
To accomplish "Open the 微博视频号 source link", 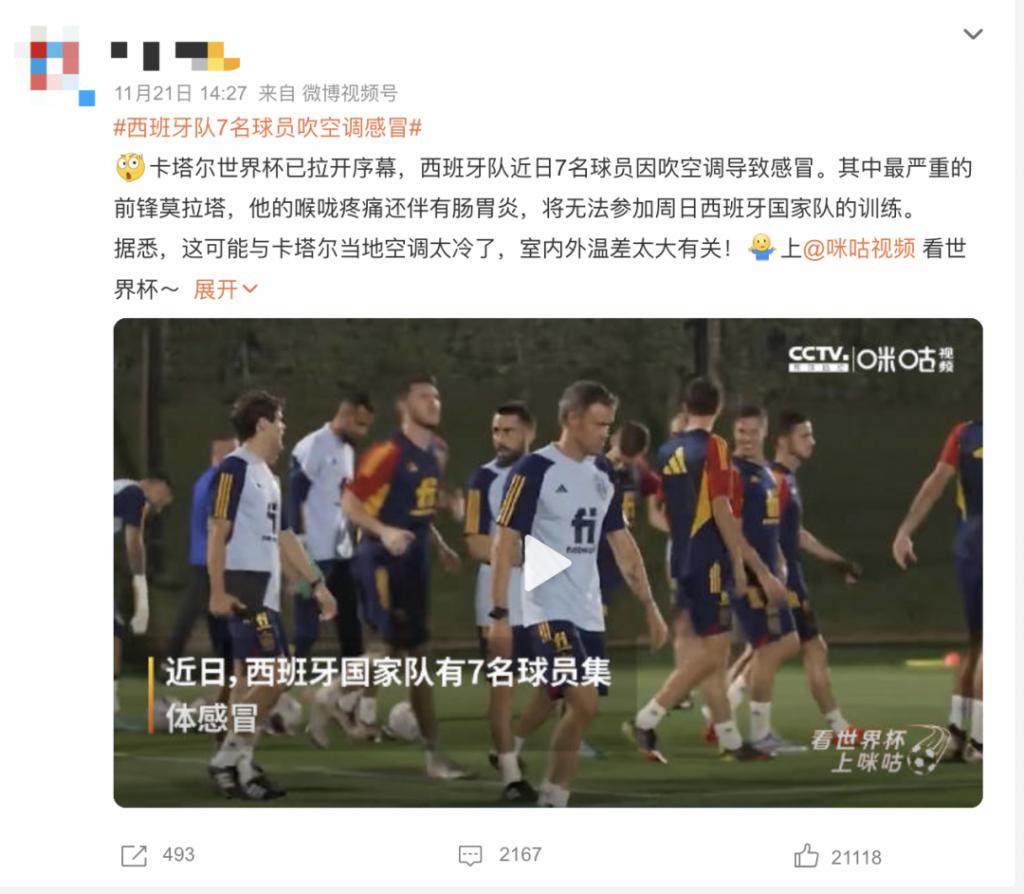I will [349, 93].
